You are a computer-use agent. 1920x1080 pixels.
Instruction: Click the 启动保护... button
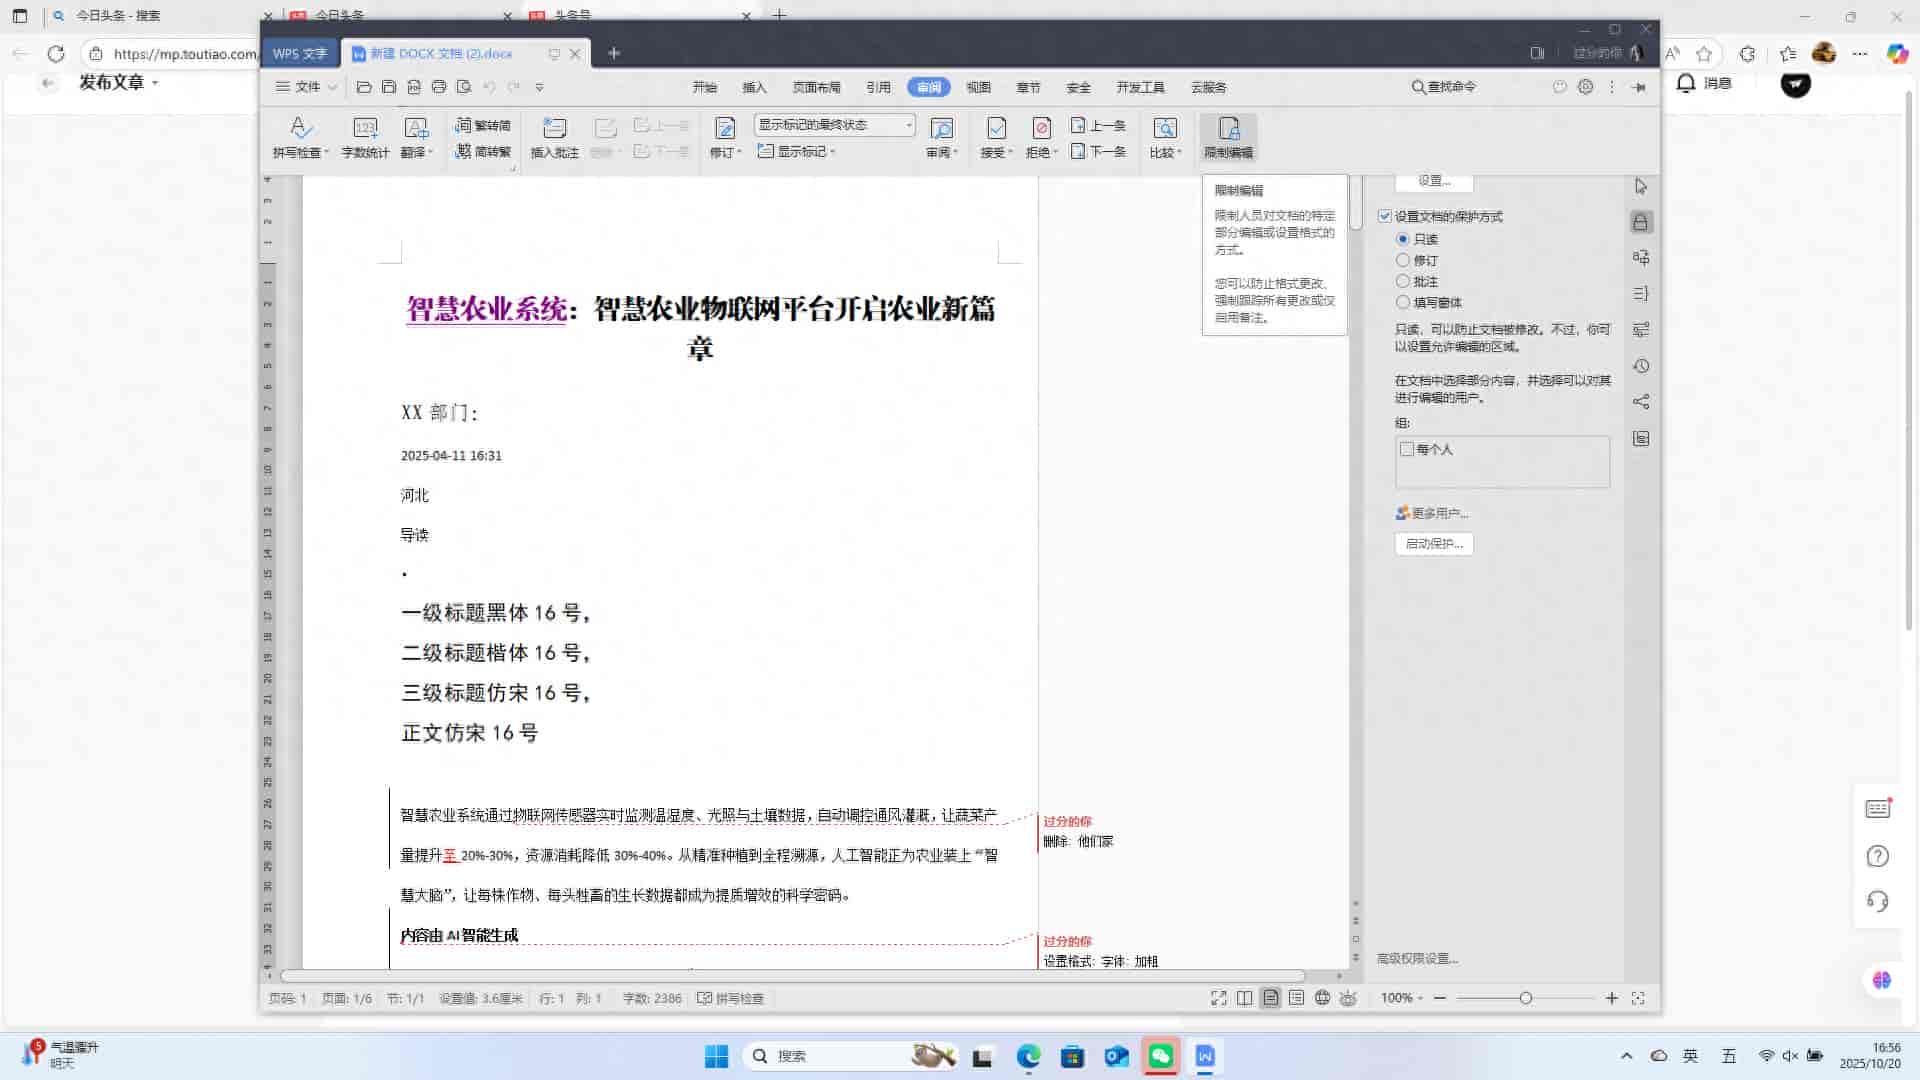coord(1434,544)
